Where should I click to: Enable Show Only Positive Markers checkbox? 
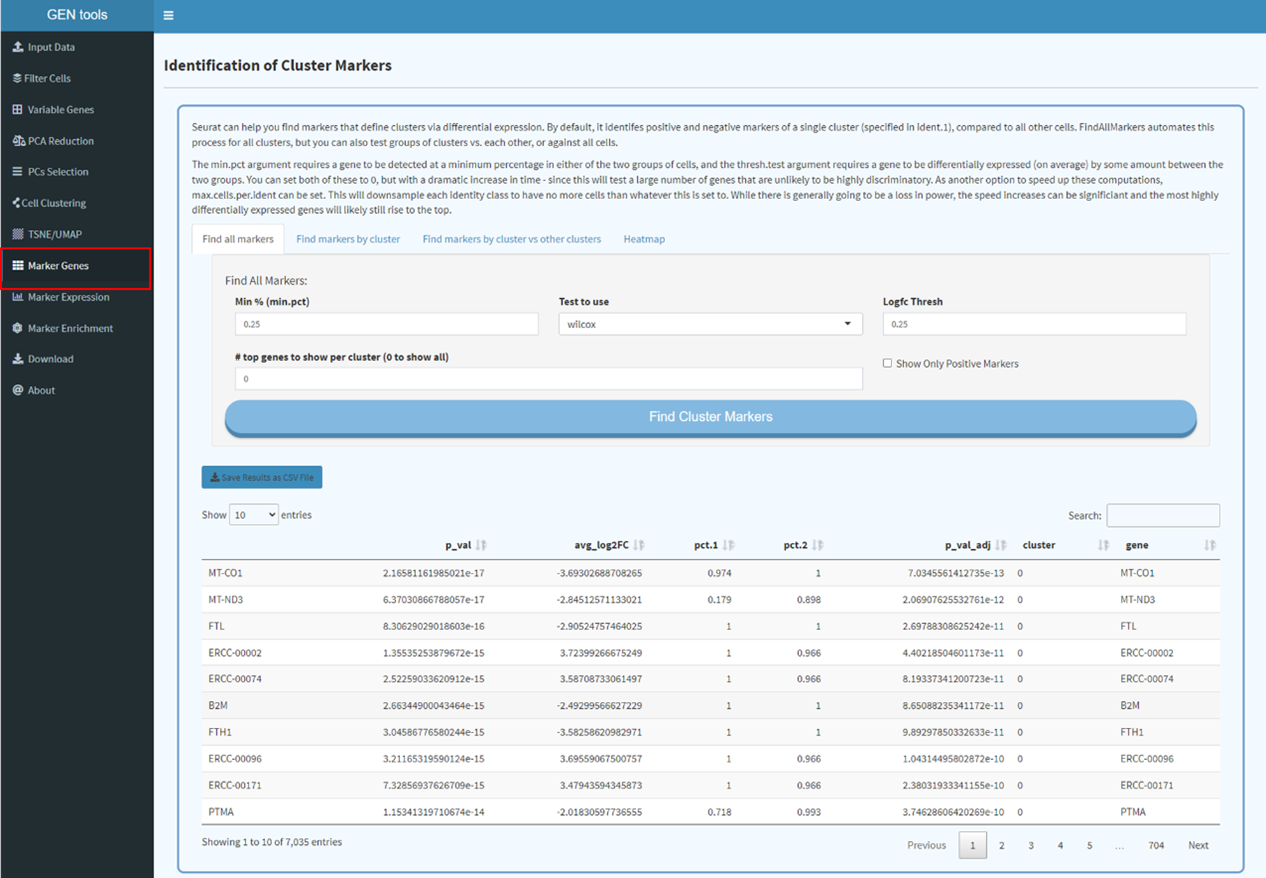click(887, 363)
